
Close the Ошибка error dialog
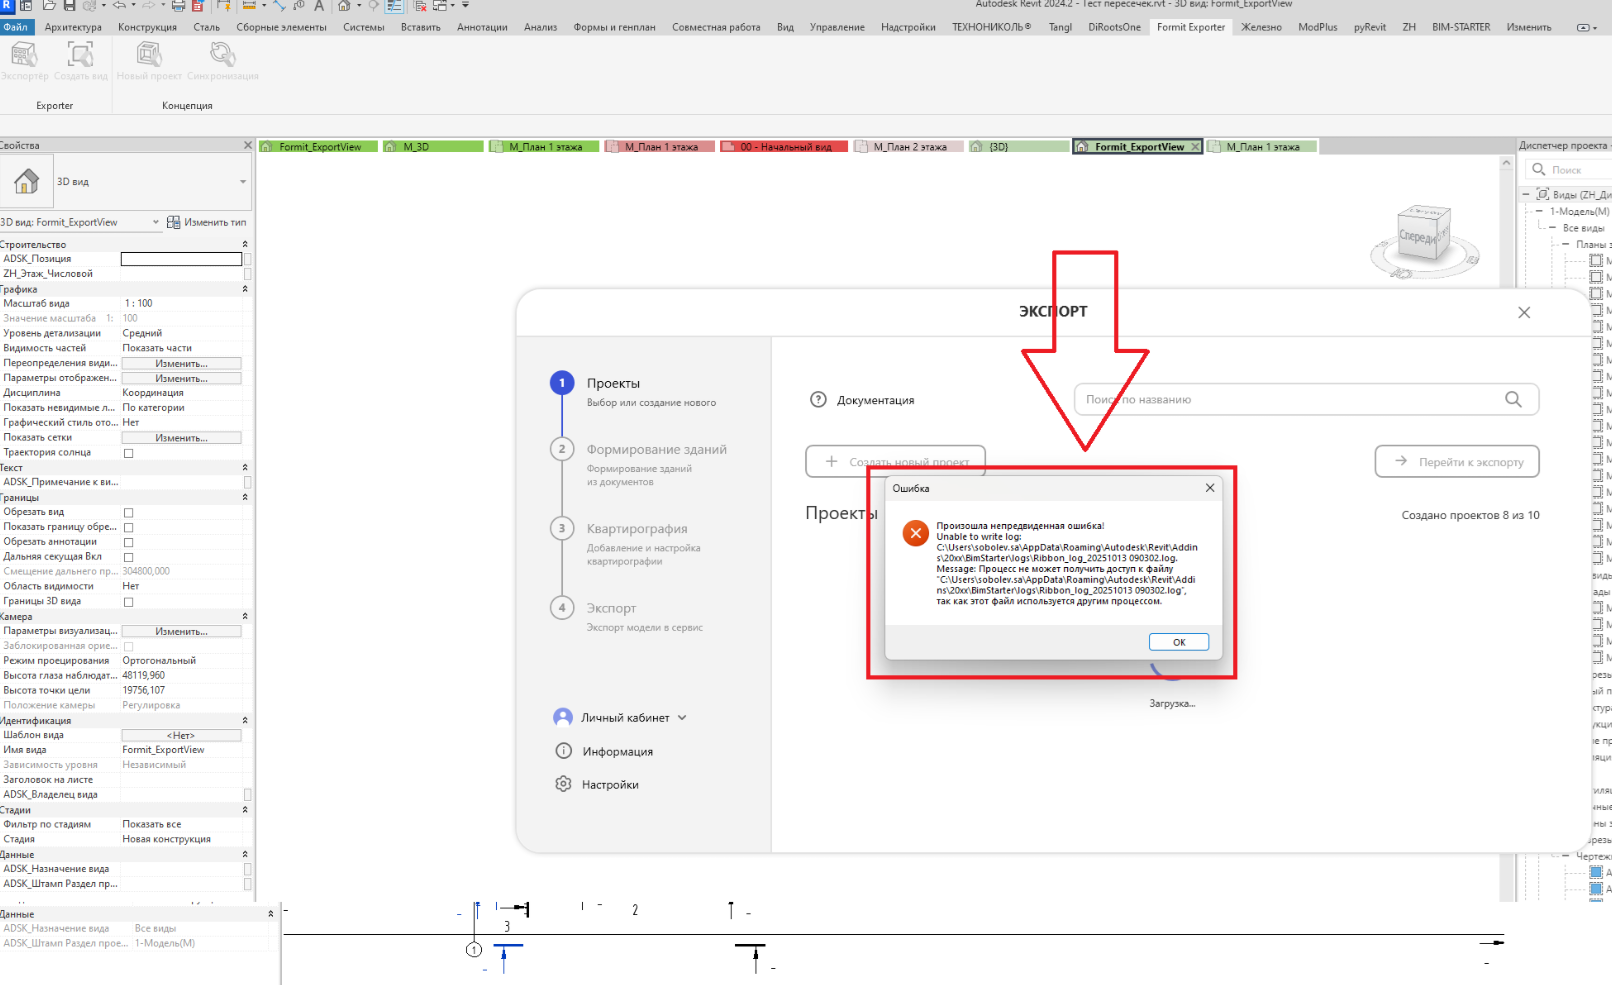point(1210,488)
